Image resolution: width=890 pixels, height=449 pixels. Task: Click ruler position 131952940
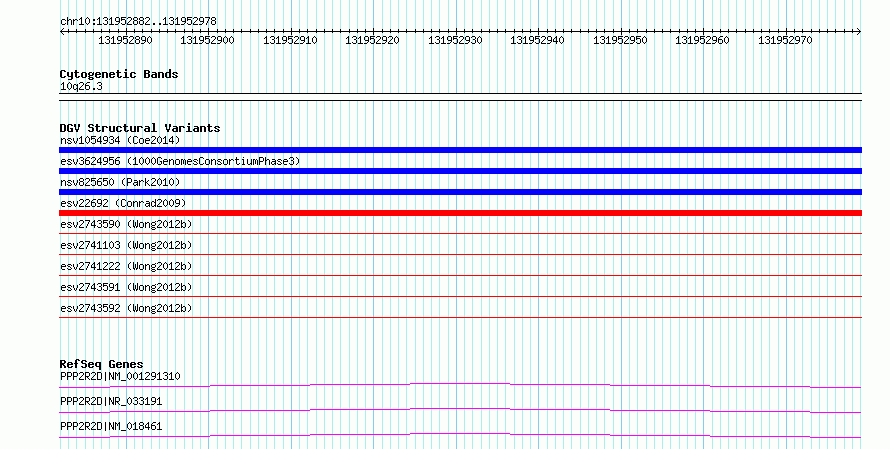click(538, 40)
